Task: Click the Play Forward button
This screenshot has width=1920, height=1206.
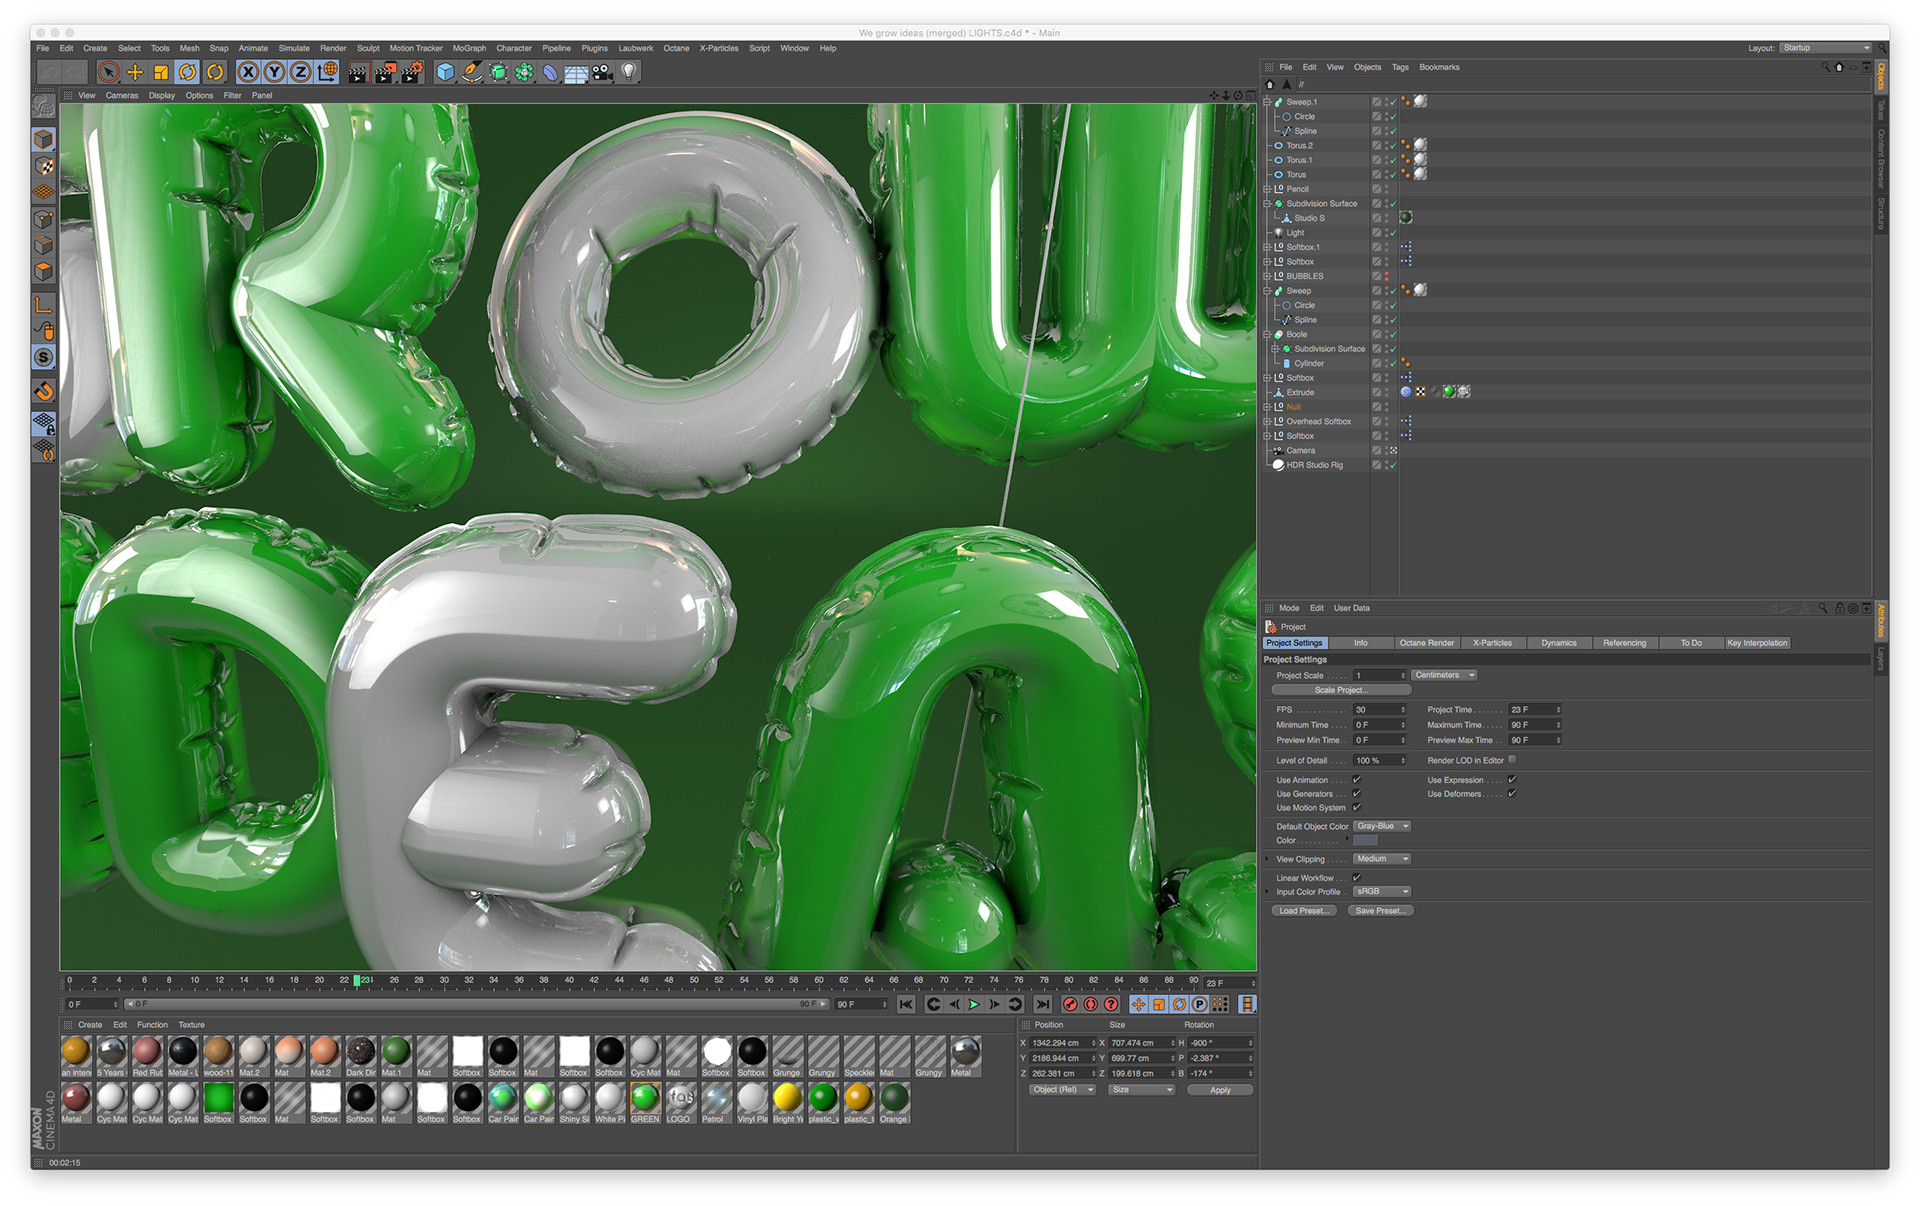Action: 974,1004
